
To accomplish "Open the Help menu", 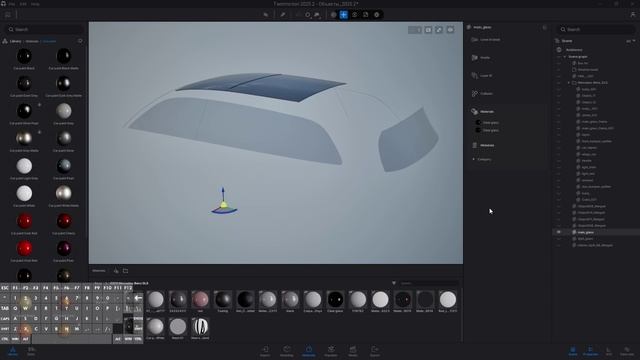I will coord(35,4).
